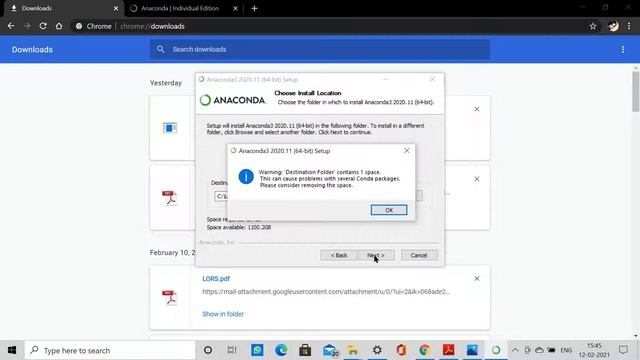Open Google Chrome from the taskbar
The height and width of the screenshot is (360, 640).
point(424,350)
